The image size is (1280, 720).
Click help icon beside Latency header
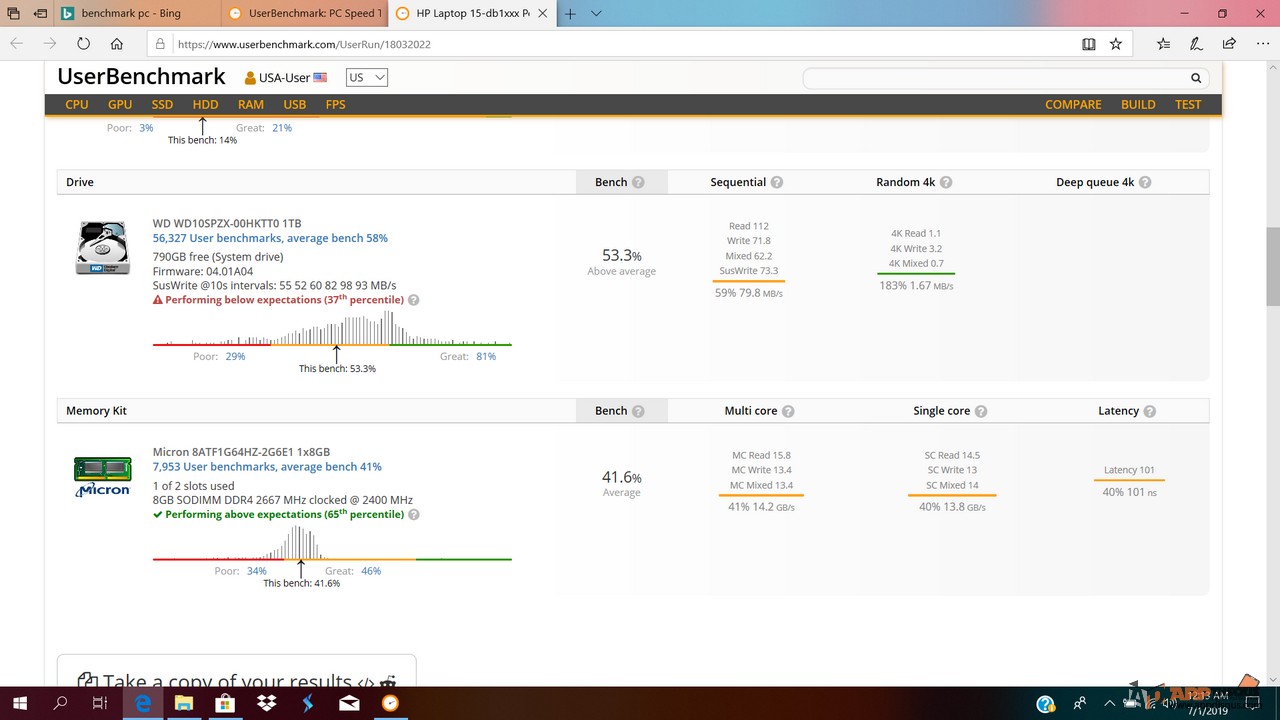pos(1150,411)
